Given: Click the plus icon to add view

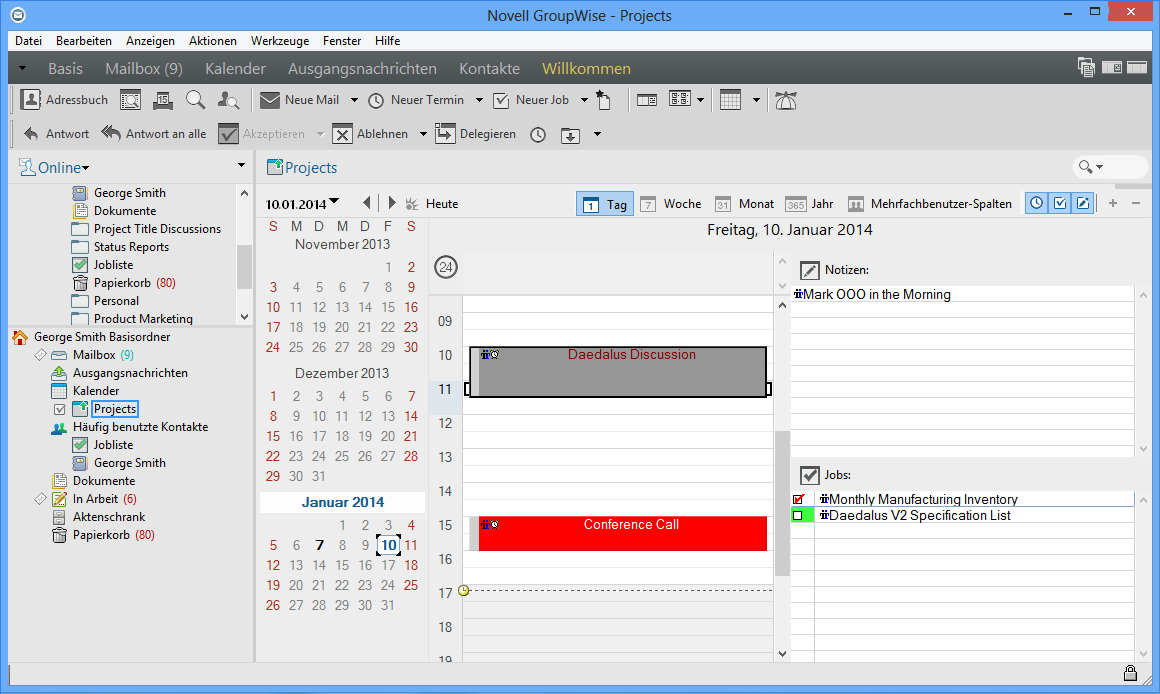Looking at the screenshot, I should 1113,203.
